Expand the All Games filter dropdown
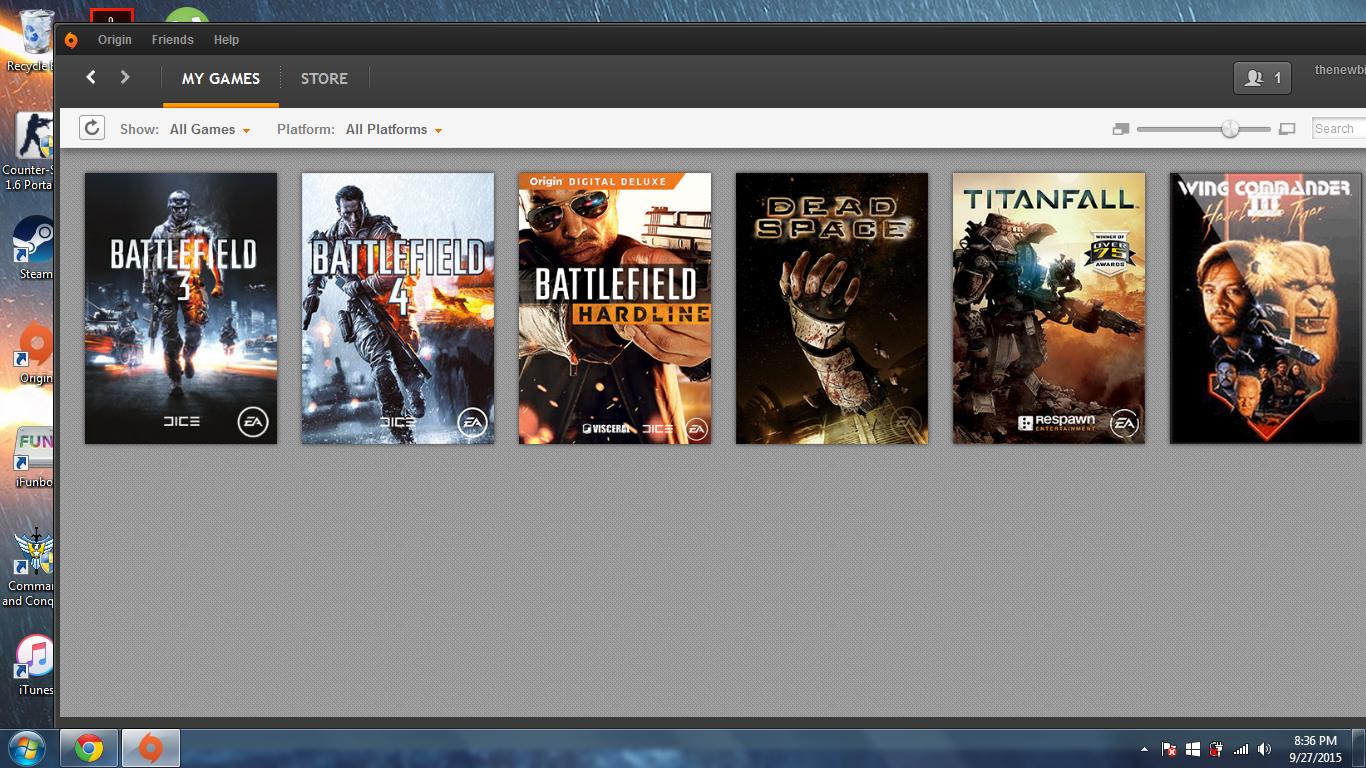Image resolution: width=1366 pixels, height=768 pixels. click(210, 129)
